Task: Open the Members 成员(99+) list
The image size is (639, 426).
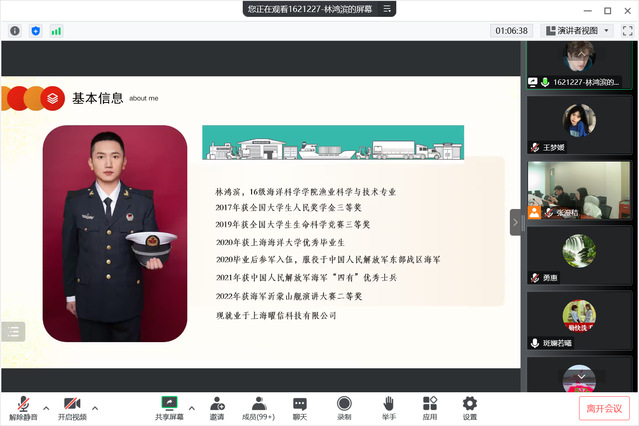Action: [259, 407]
